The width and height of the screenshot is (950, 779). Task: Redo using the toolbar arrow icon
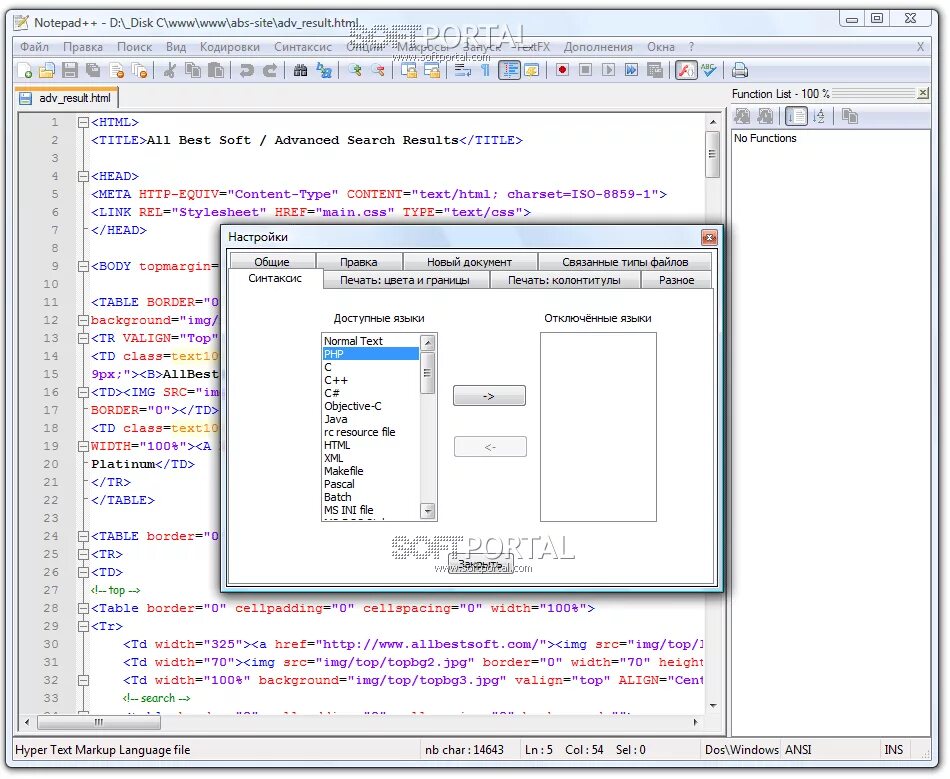[270, 70]
